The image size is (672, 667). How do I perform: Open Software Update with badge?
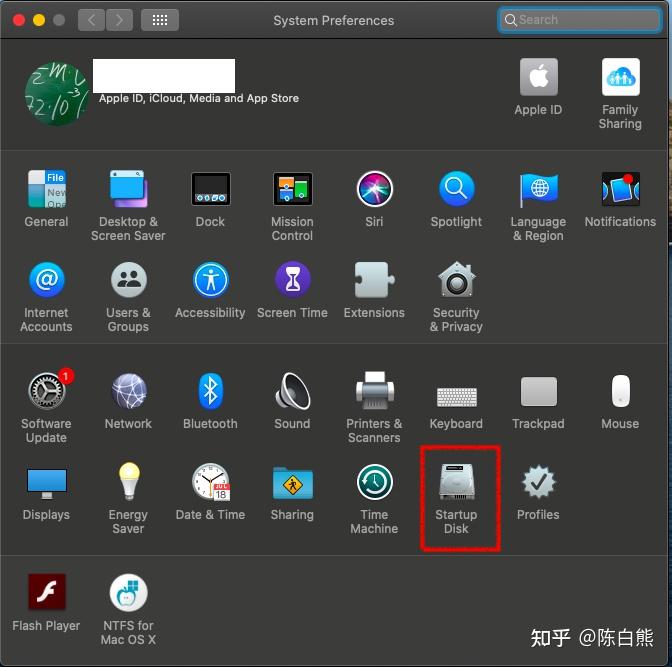point(47,390)
